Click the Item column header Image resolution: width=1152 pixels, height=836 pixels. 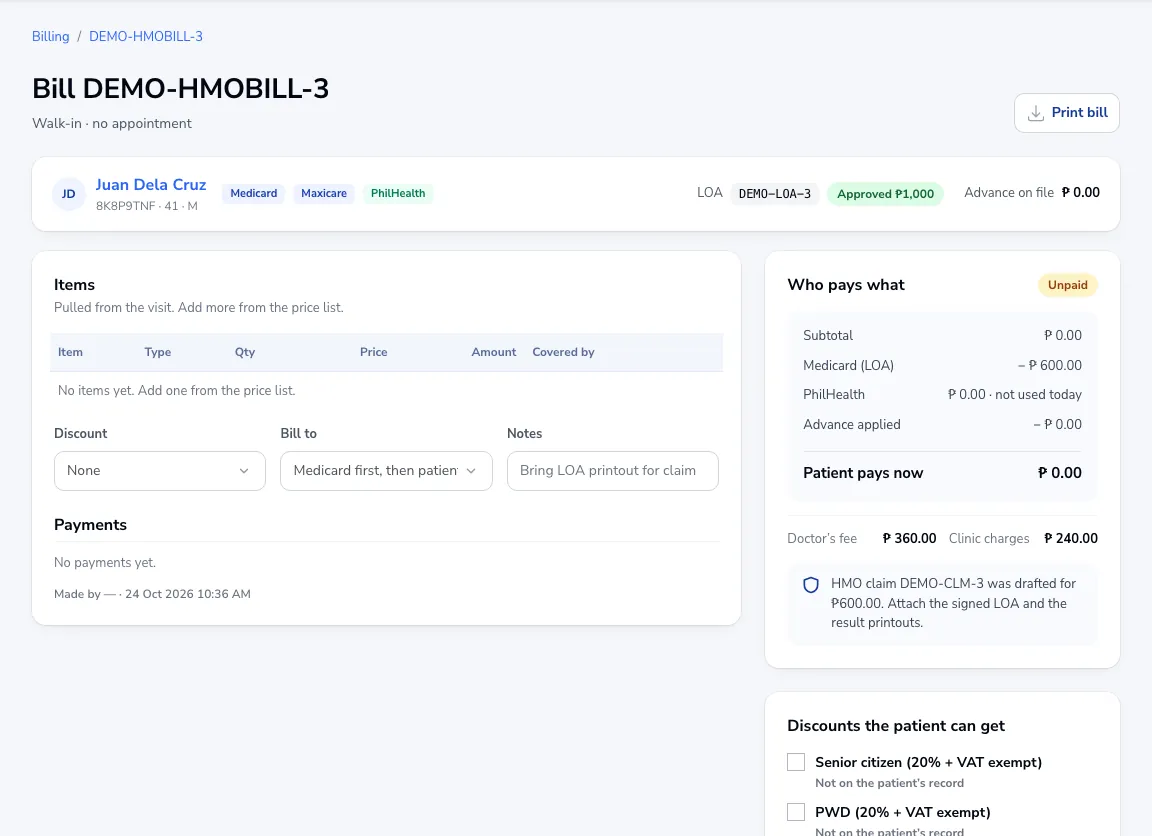point(71,352)
